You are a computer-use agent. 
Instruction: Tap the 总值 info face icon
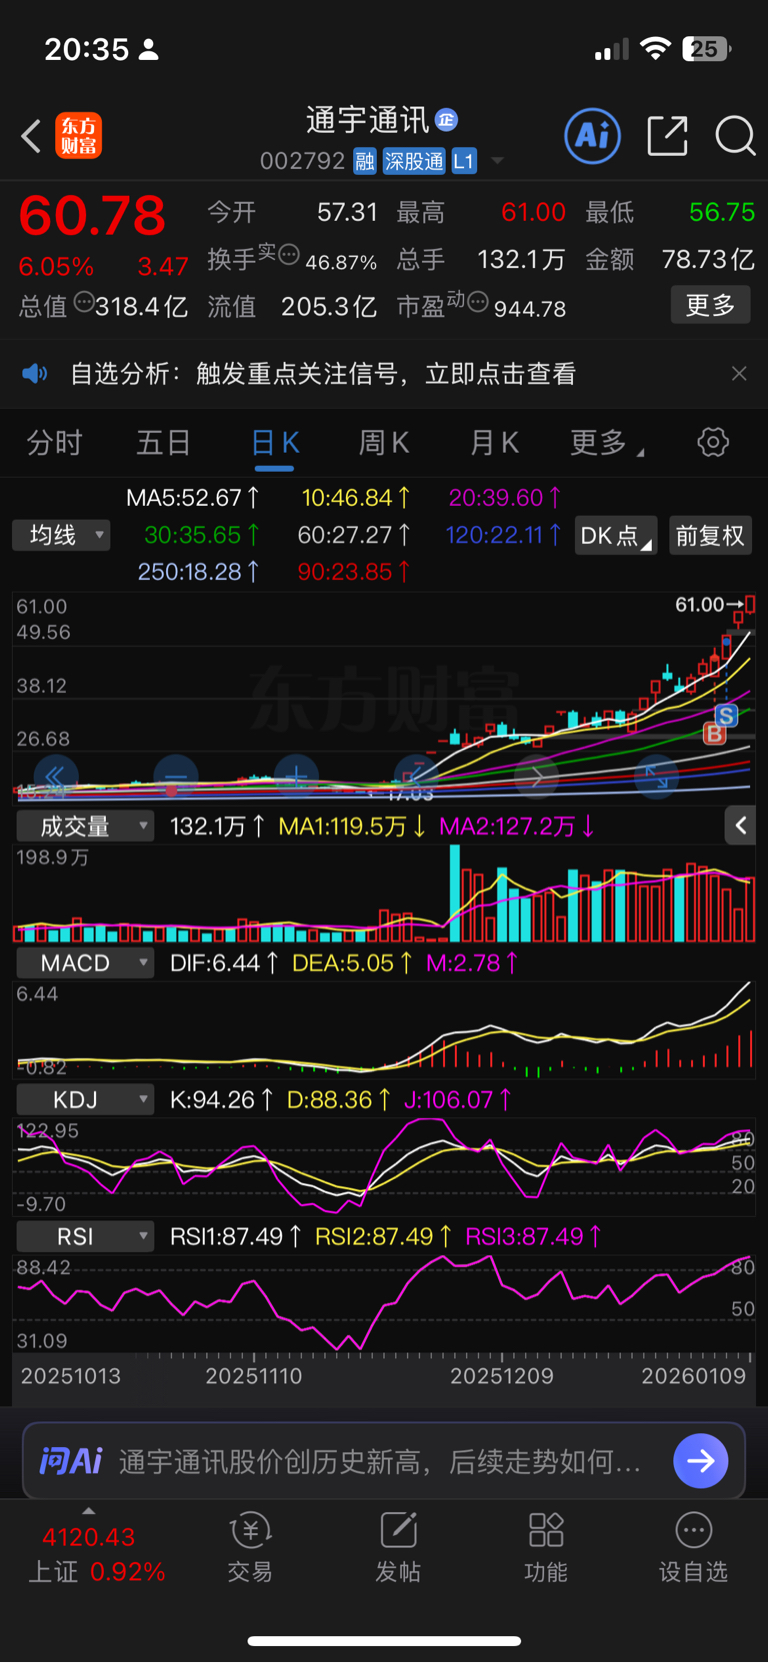pyautogui.click(x=84, y=301)
